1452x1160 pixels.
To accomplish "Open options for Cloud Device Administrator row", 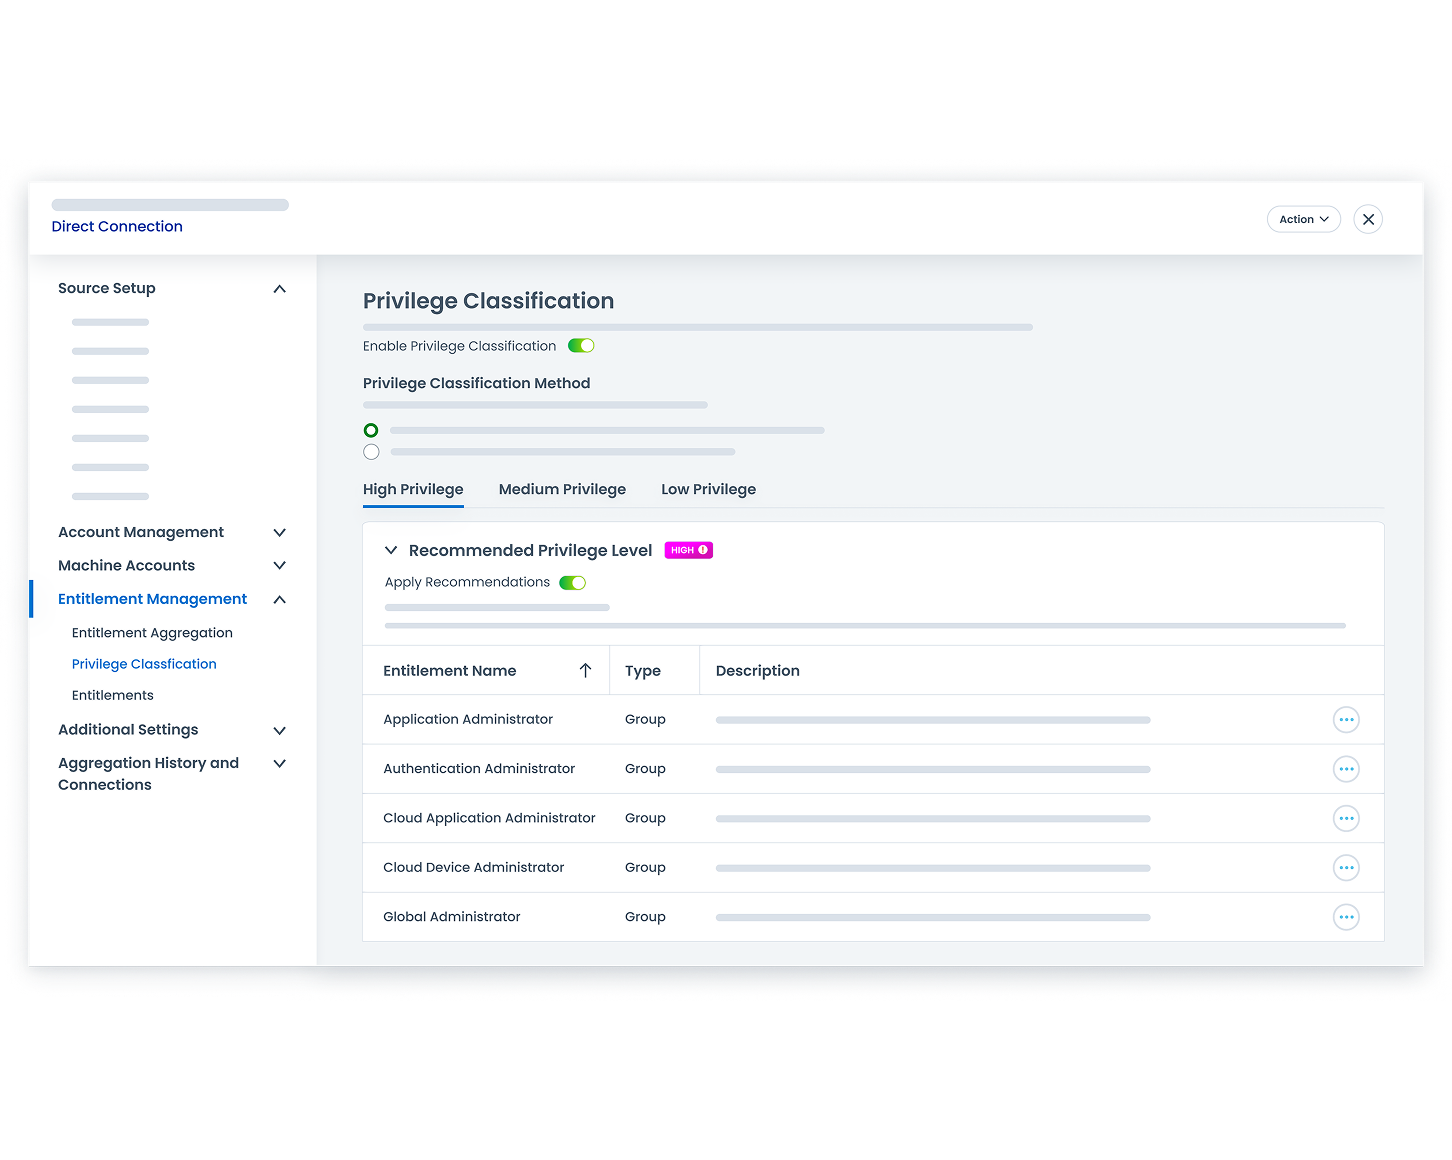I will [x=1346, y=867].
